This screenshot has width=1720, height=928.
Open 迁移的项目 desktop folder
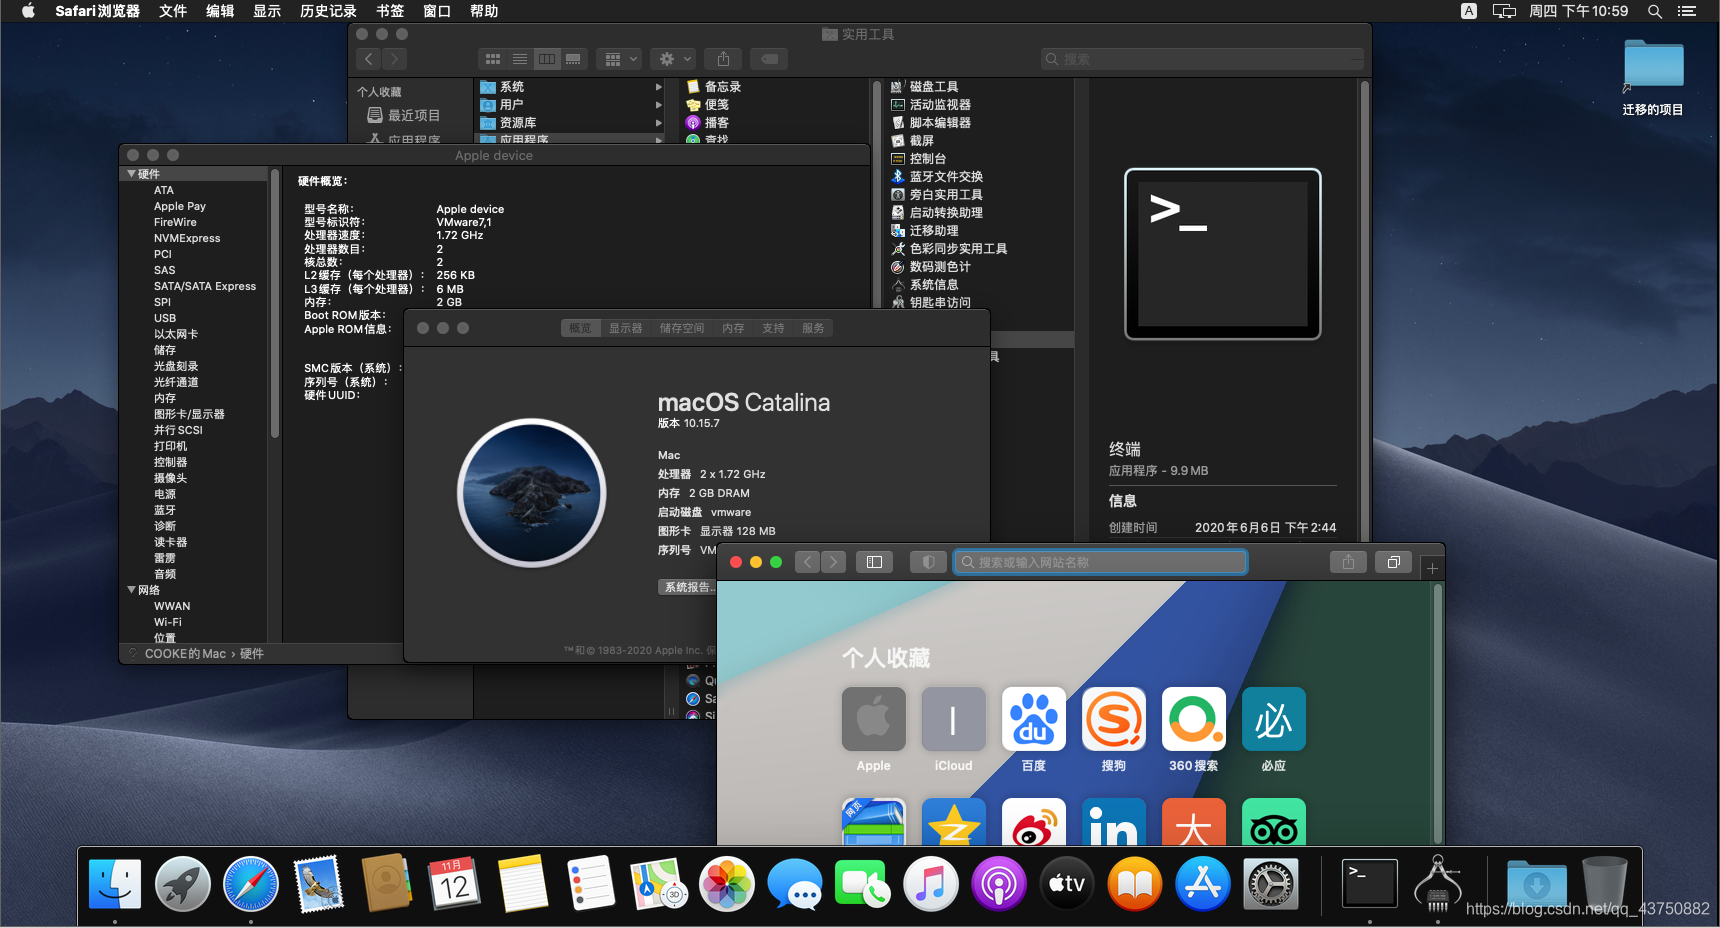click(x=1653, y=76)
